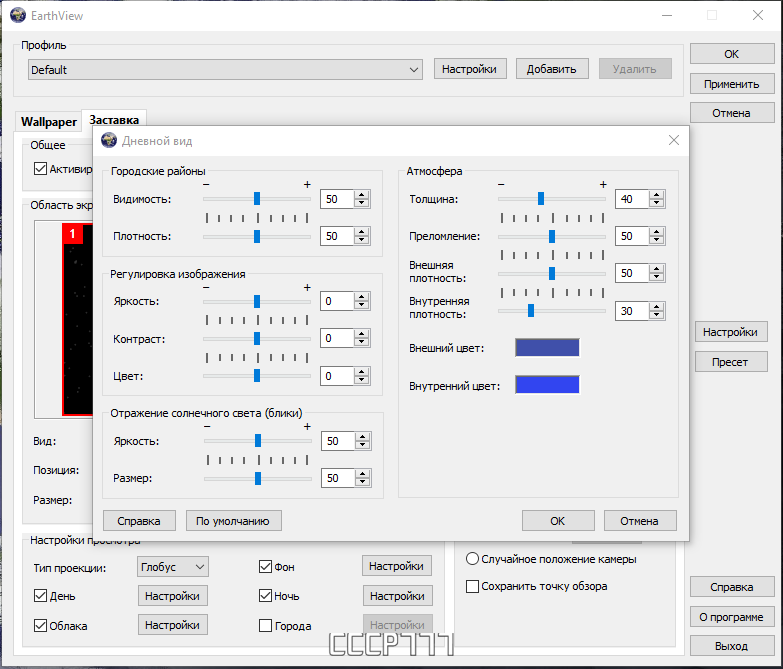
Task: Close the Дневной вид dialog
Action: (x=674, y=140)
